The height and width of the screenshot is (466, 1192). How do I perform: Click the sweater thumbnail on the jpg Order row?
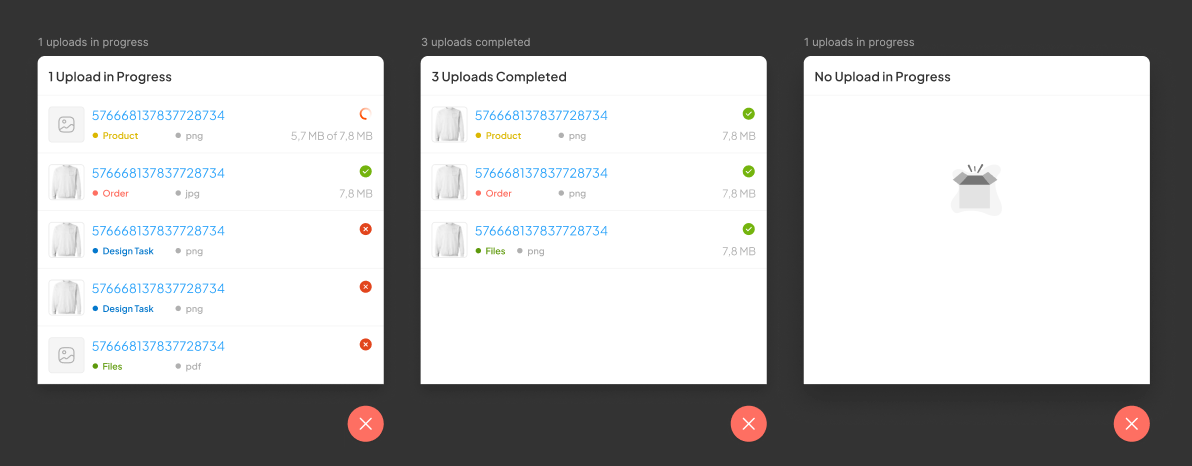pos(66,182)
